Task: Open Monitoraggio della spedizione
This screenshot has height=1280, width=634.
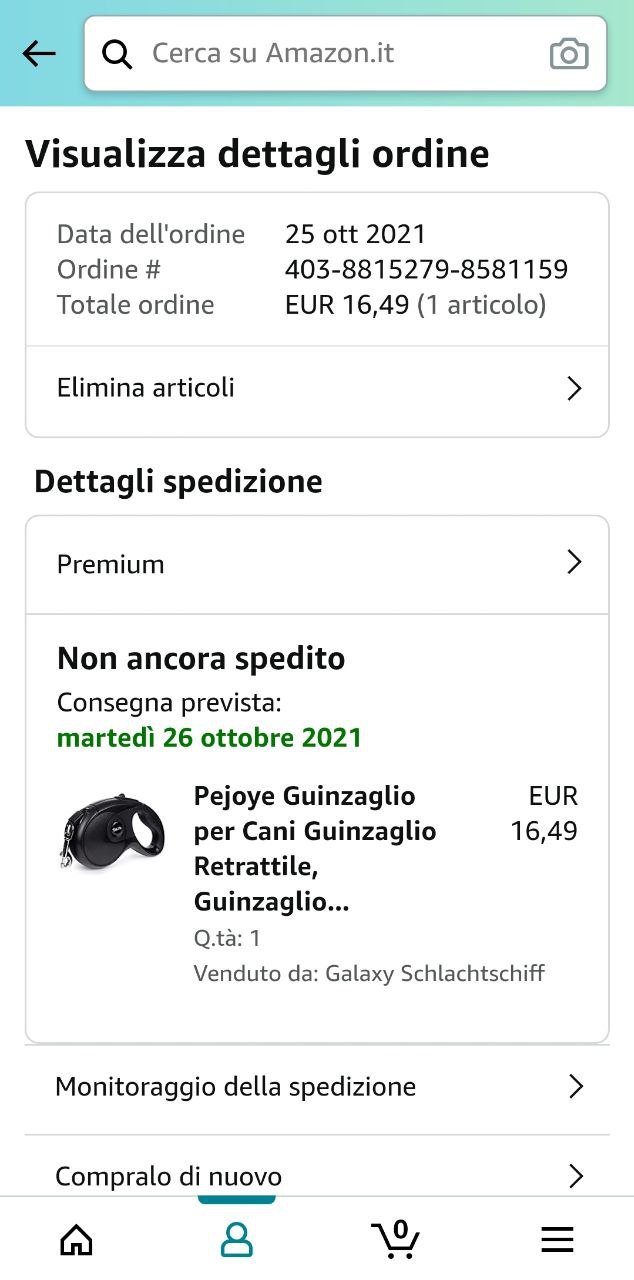Action: (x=236, y=1087)
